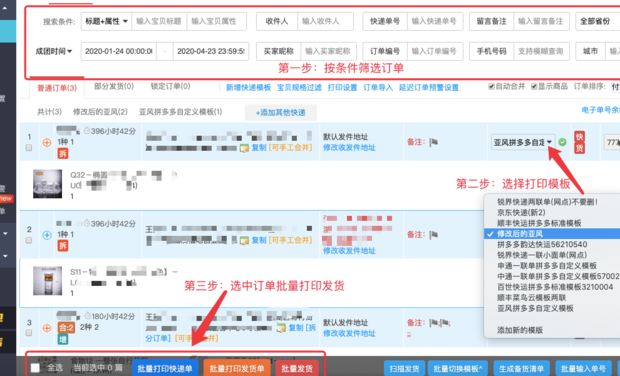Filter by 亚风拼多多自定义模板(1) tab
The image size is (620, 376).
[181, 112]
